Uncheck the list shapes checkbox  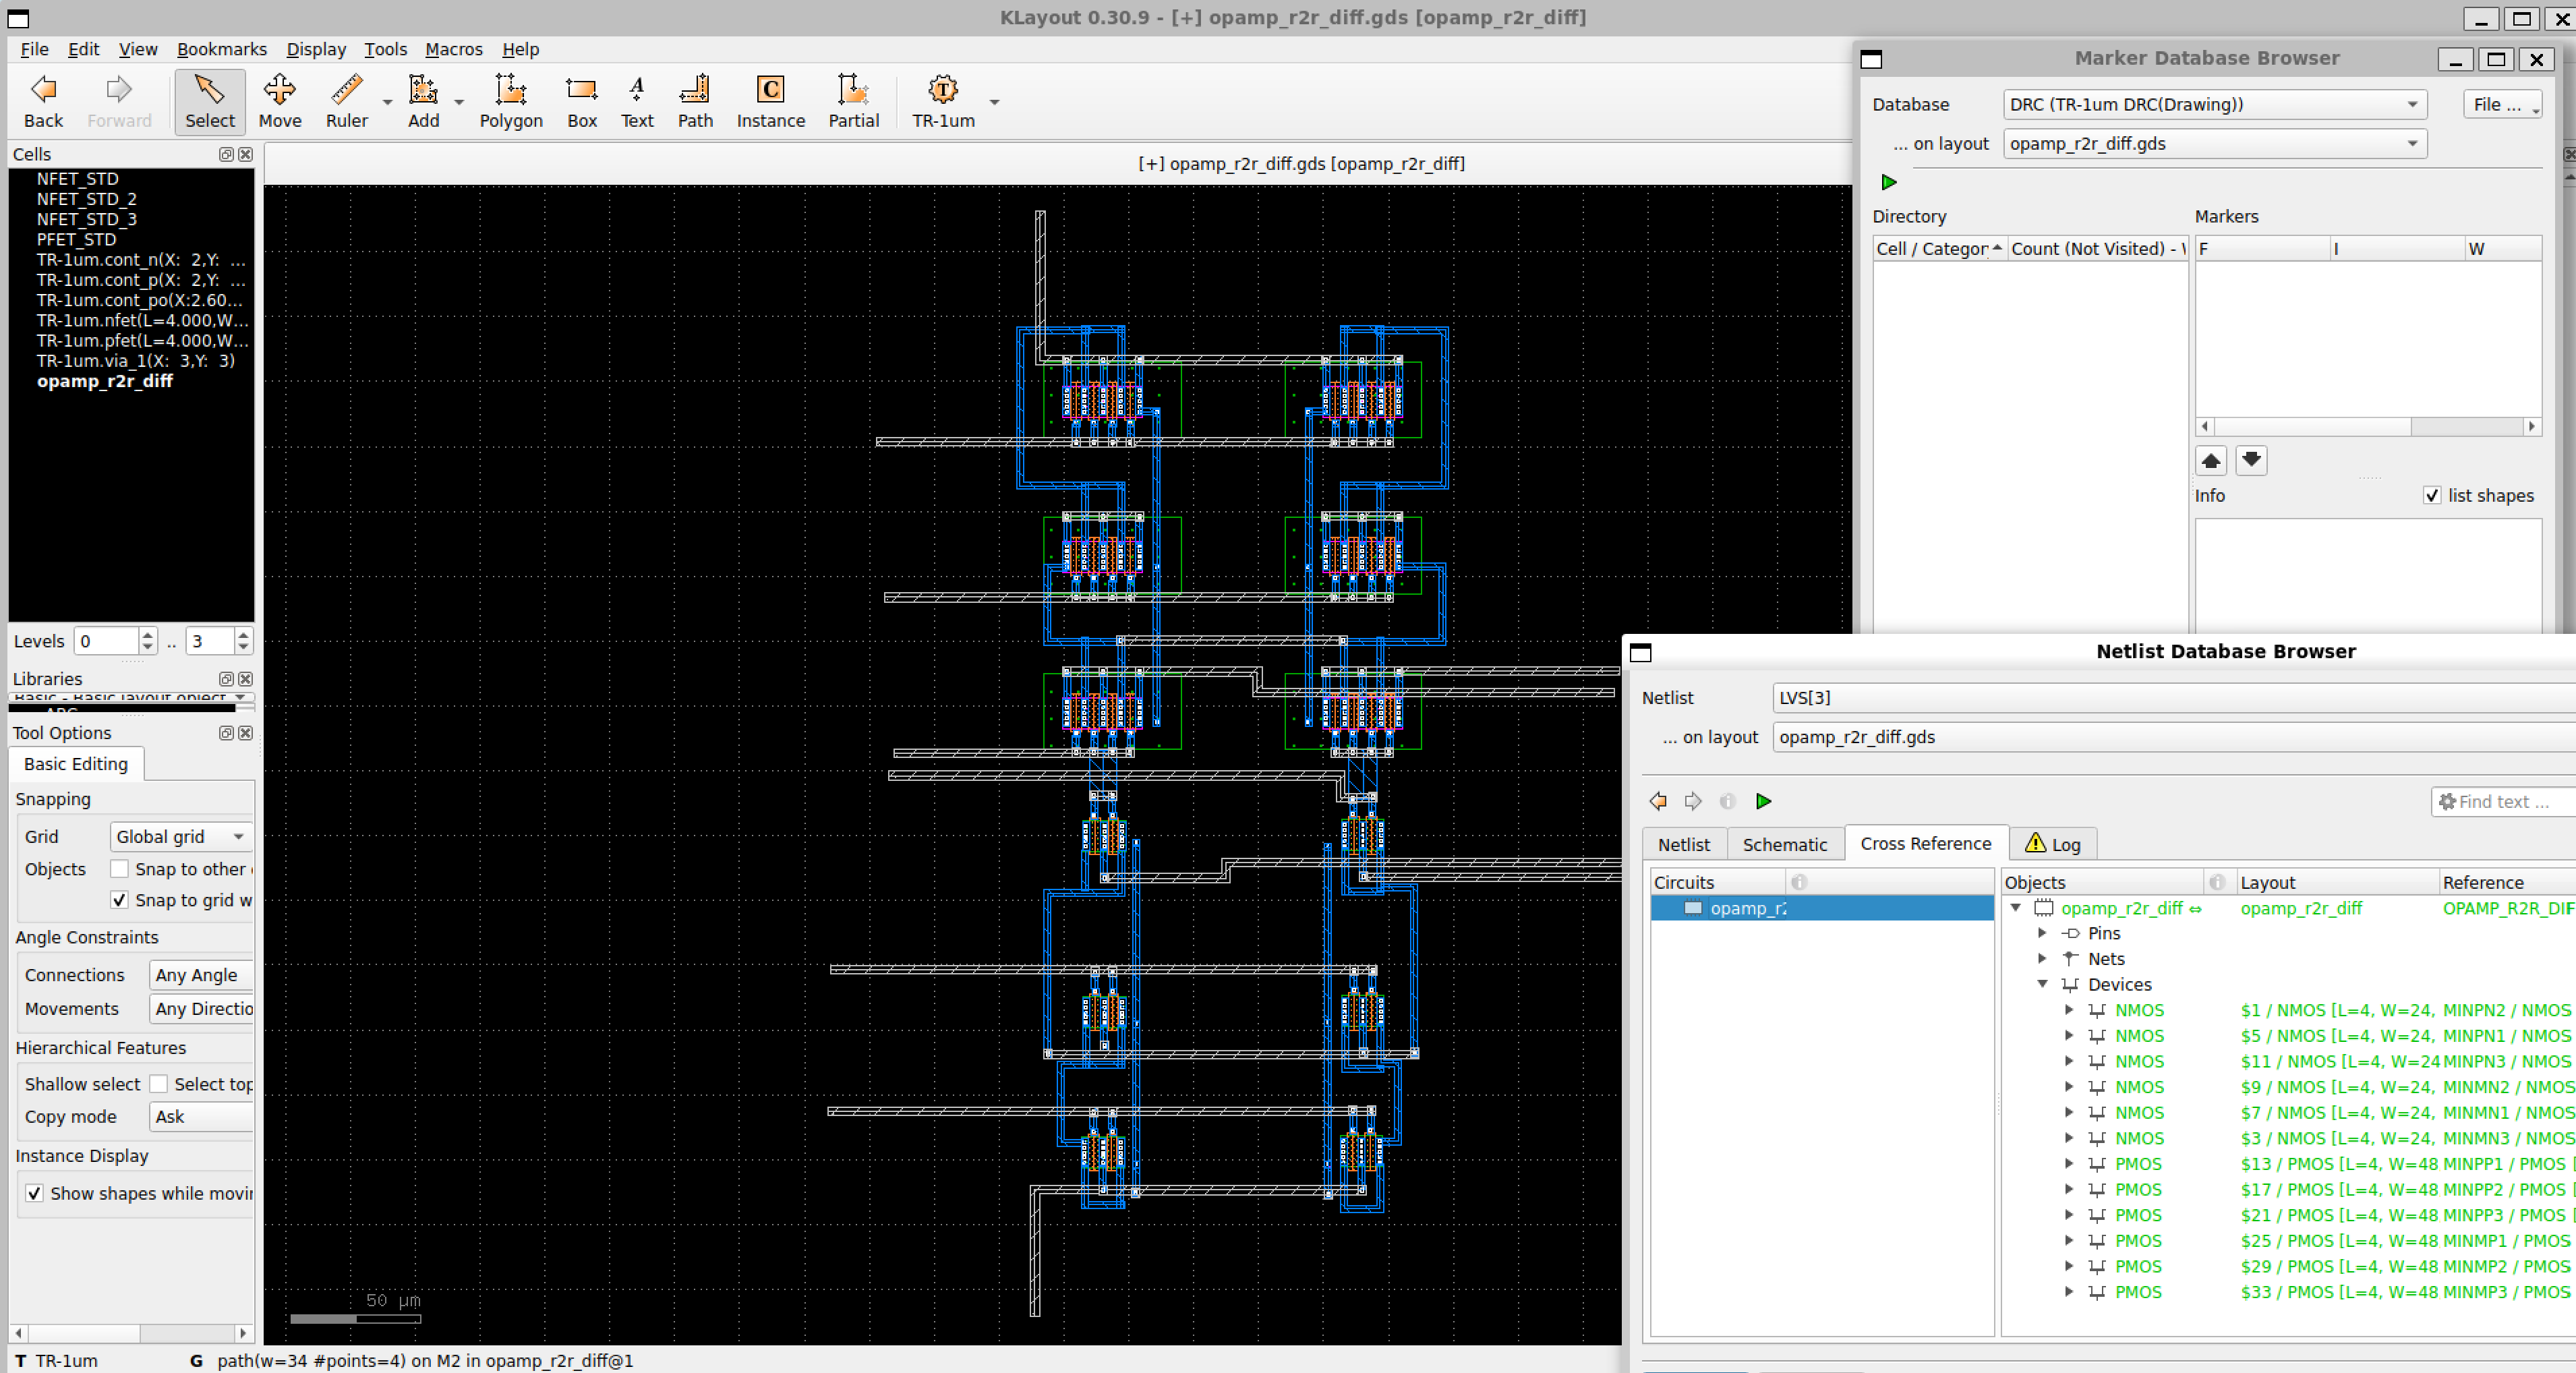(2432, 496)
